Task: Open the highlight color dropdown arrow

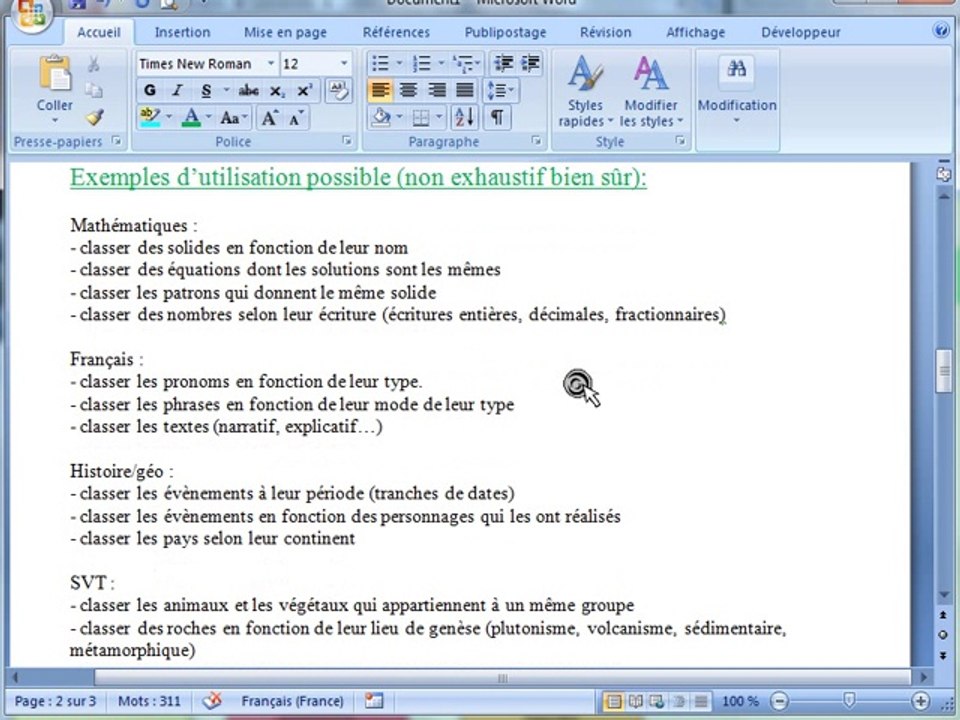Action: click(169, 117)
